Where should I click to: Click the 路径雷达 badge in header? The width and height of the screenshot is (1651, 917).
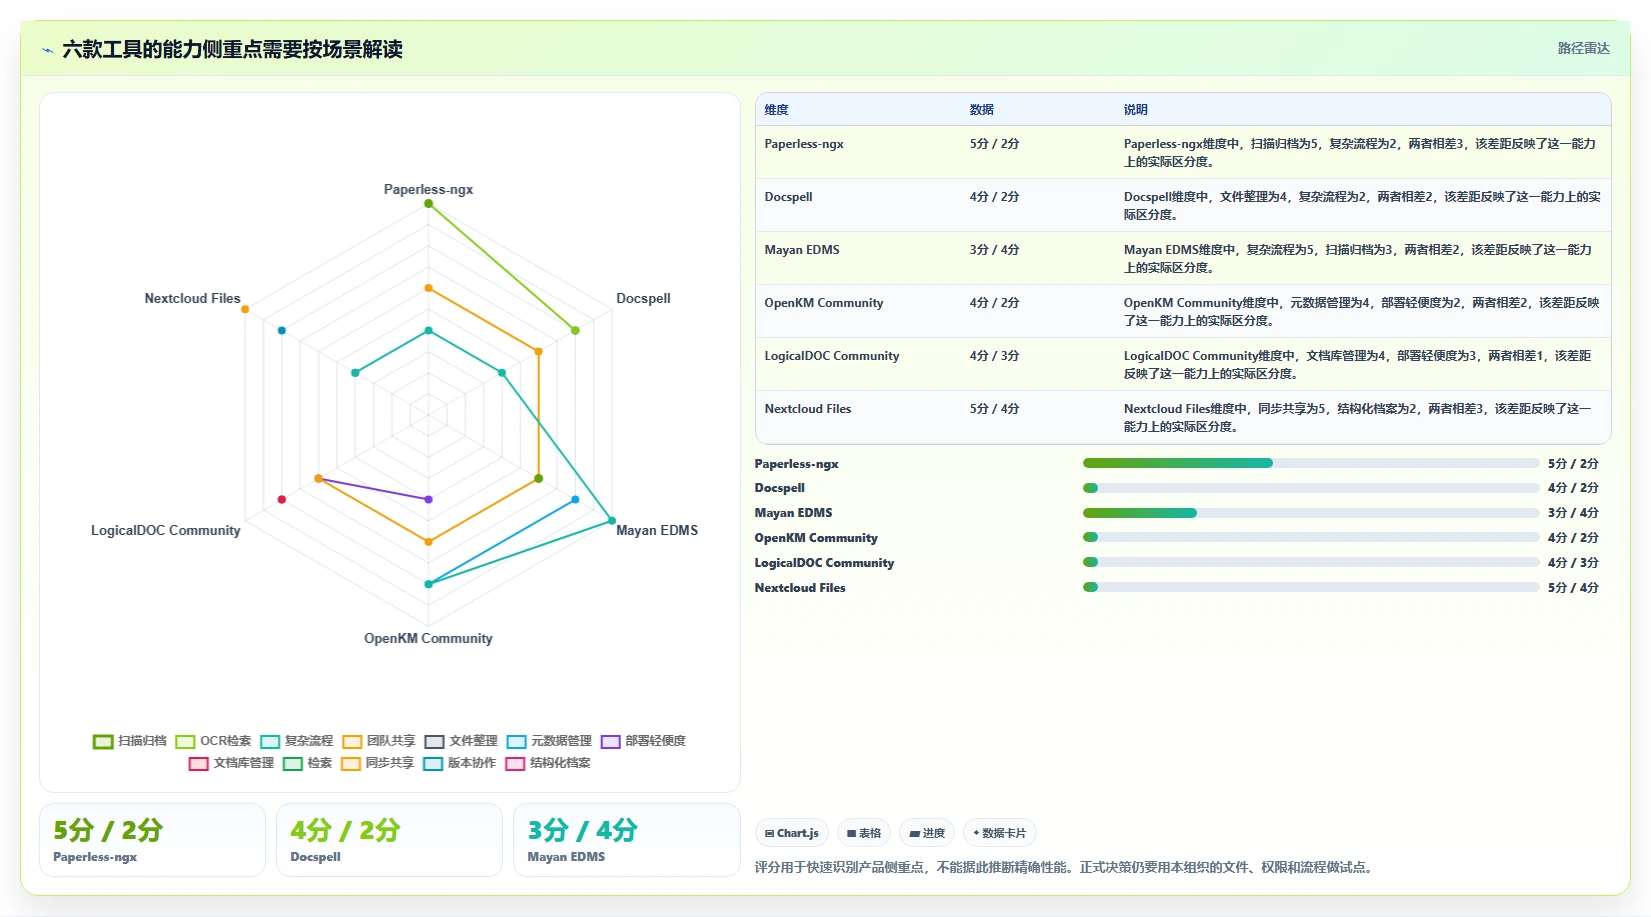point(1583,48)
